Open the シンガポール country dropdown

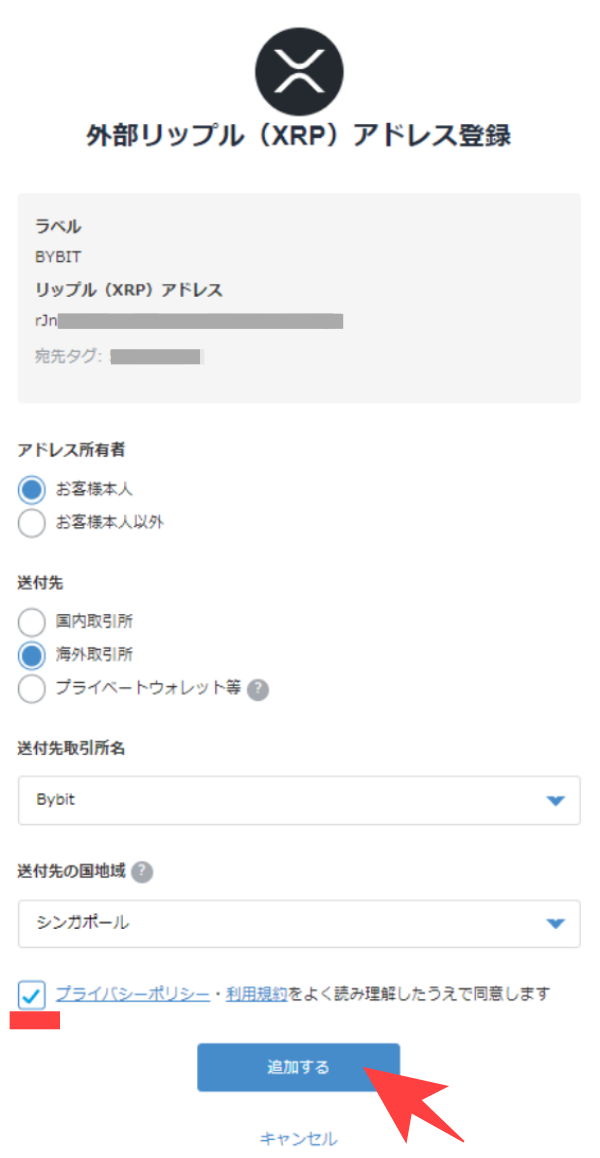(300, 923)
